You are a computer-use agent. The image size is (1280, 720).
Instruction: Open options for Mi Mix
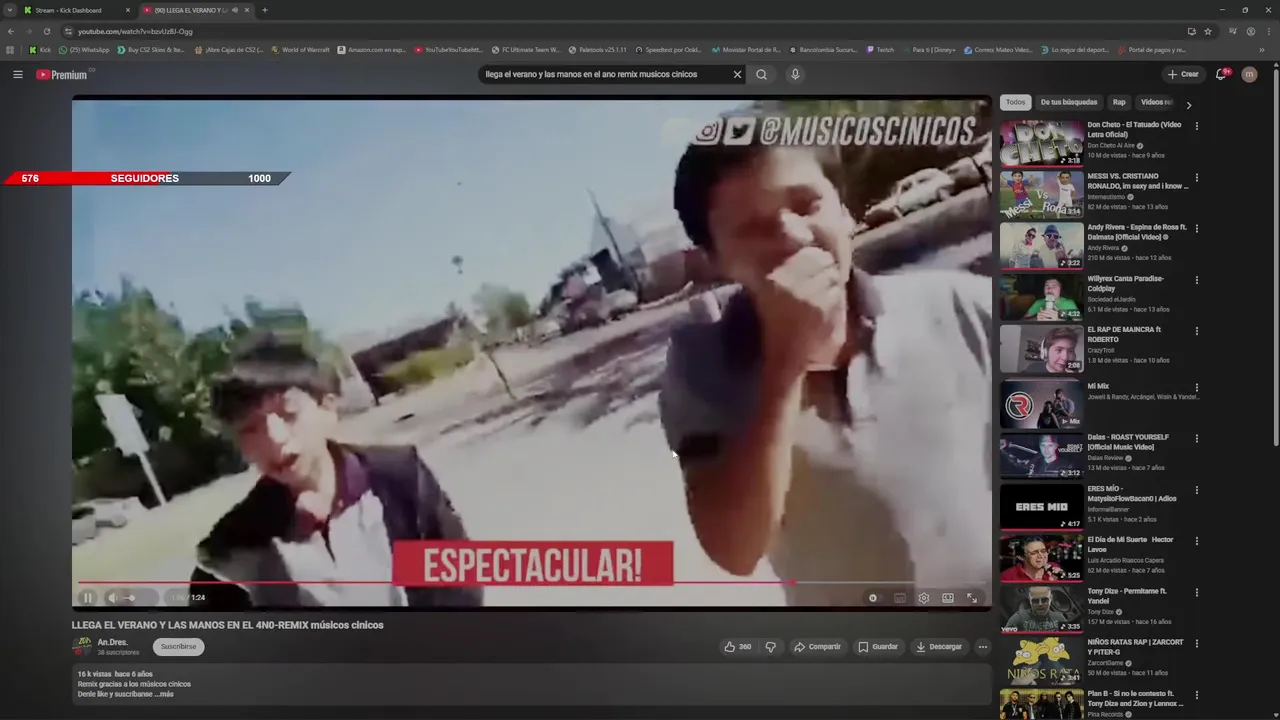tap(1196, 388)
